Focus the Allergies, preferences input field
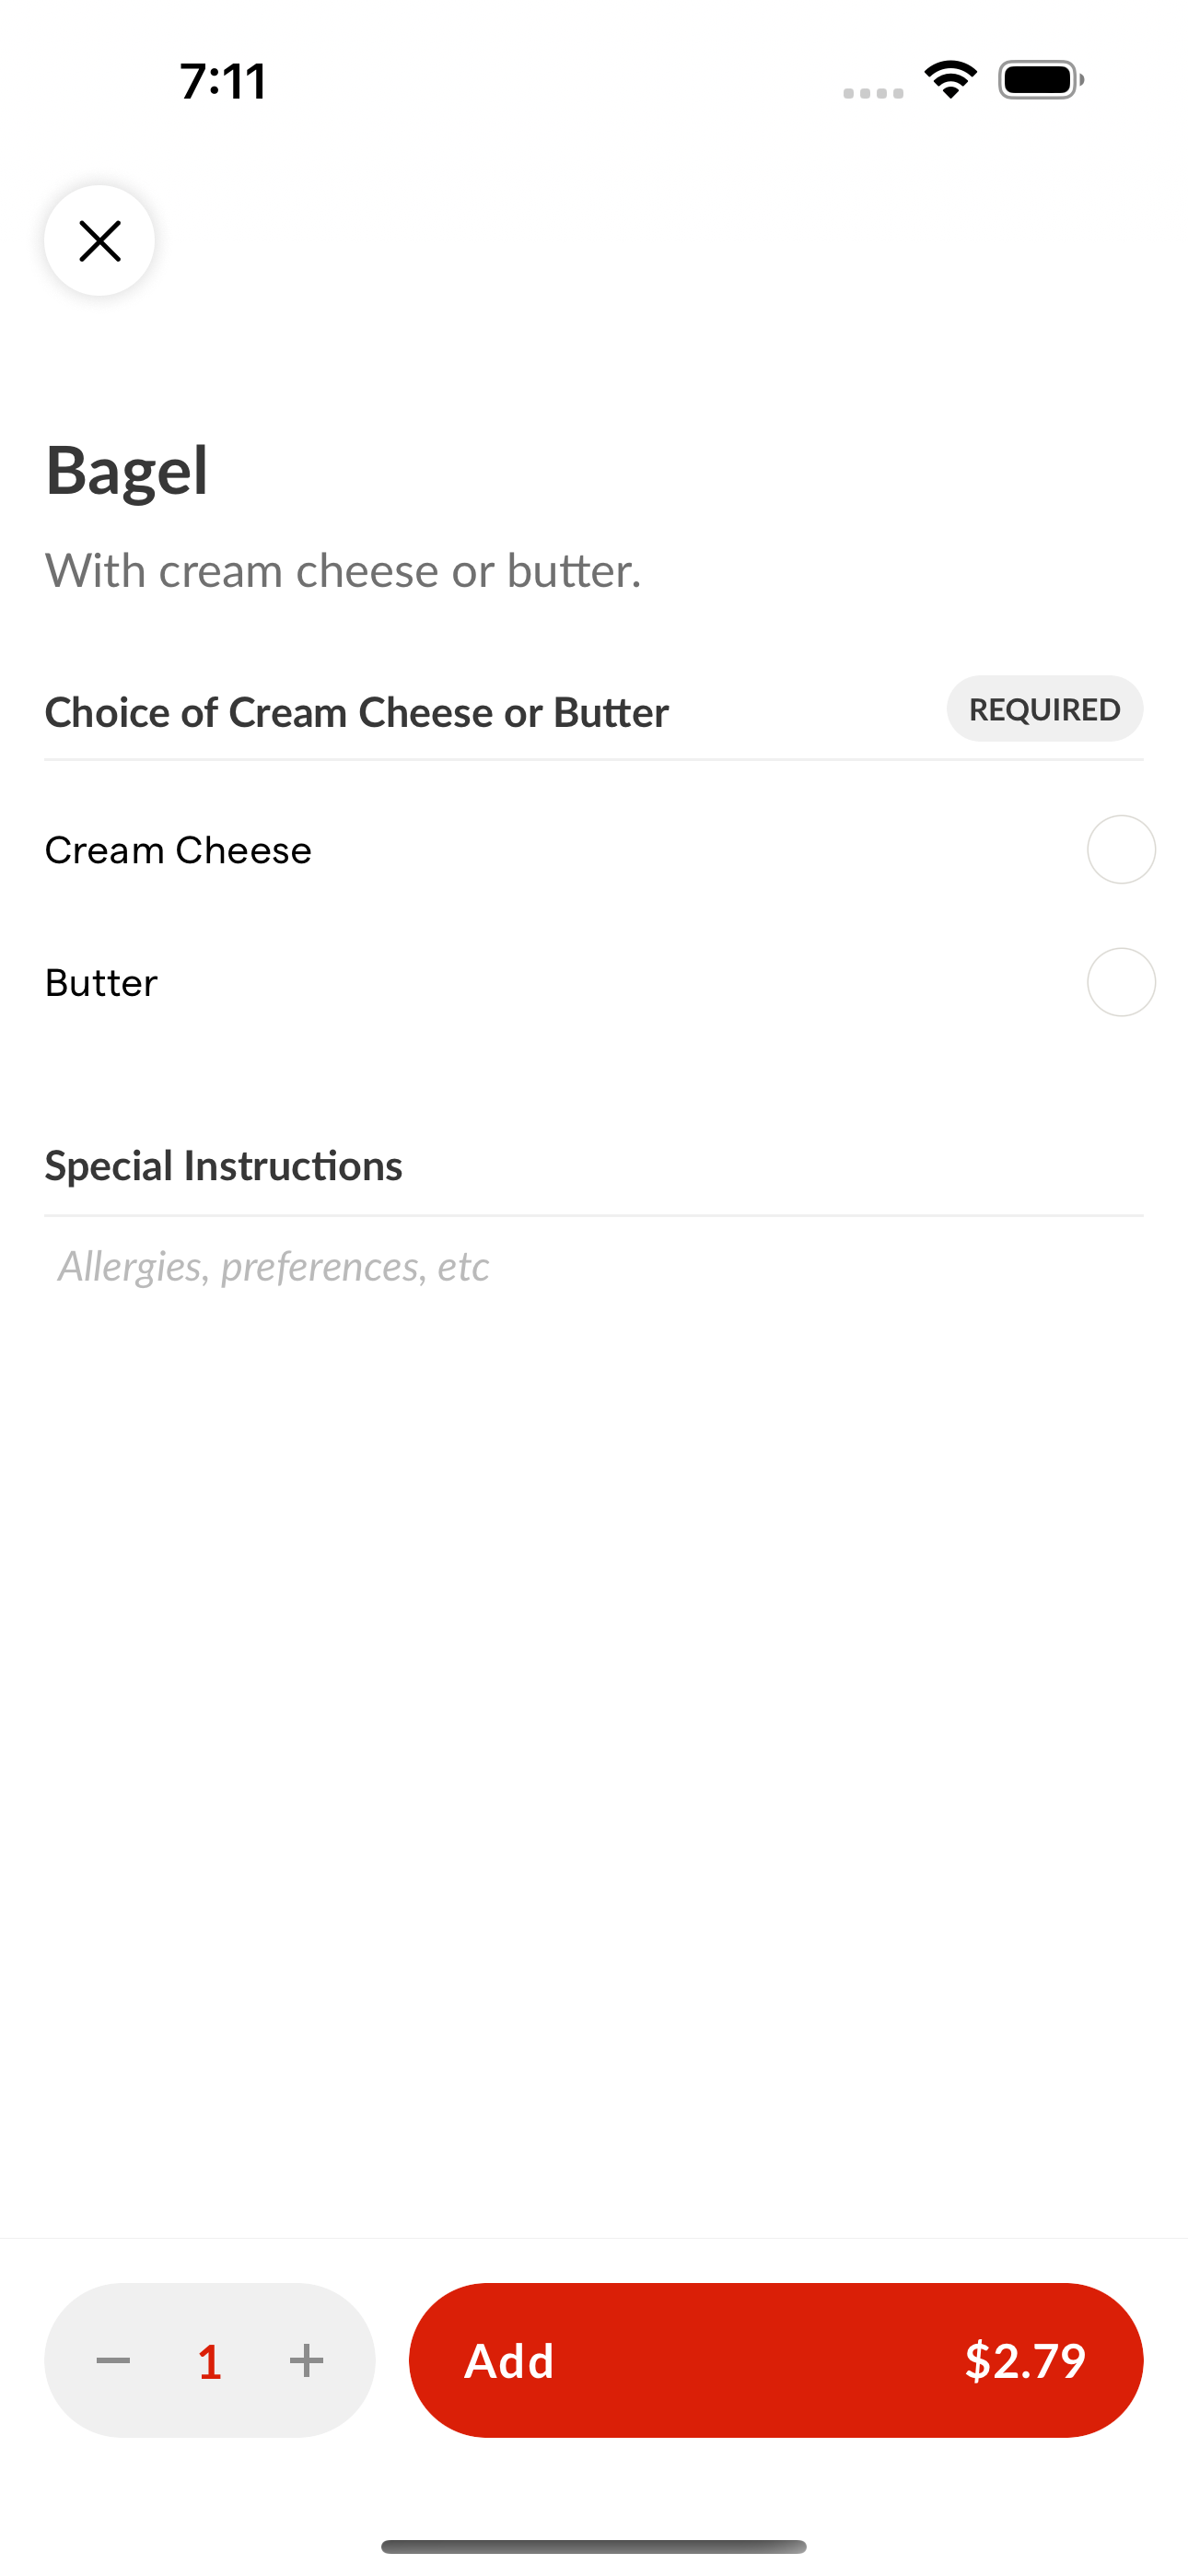 pyautogui.click(x=594, y=1266)
